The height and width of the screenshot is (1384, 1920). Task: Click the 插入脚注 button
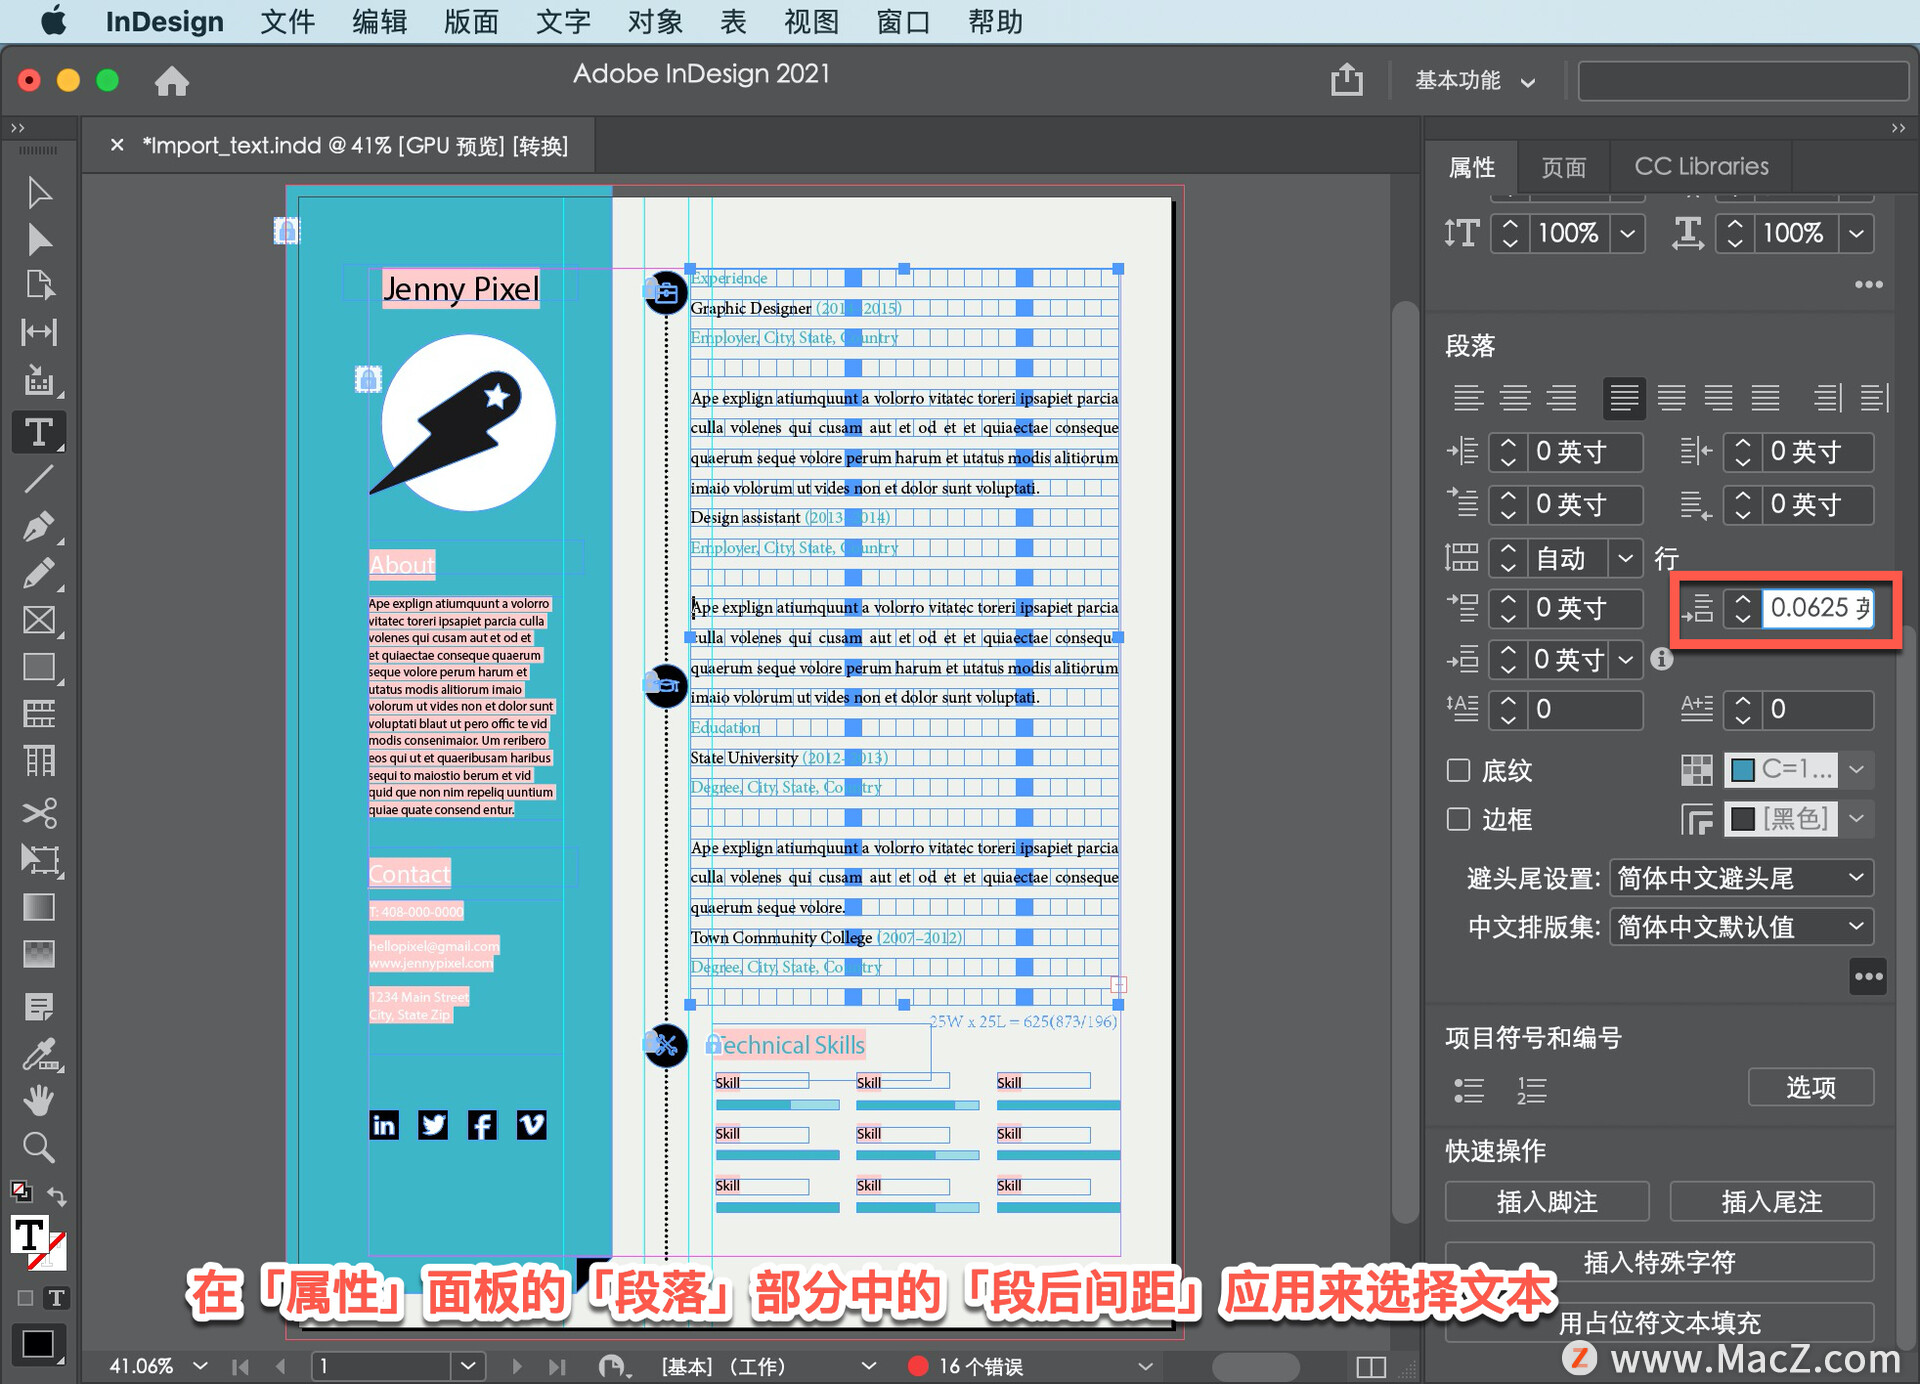click(1546, 1201)
